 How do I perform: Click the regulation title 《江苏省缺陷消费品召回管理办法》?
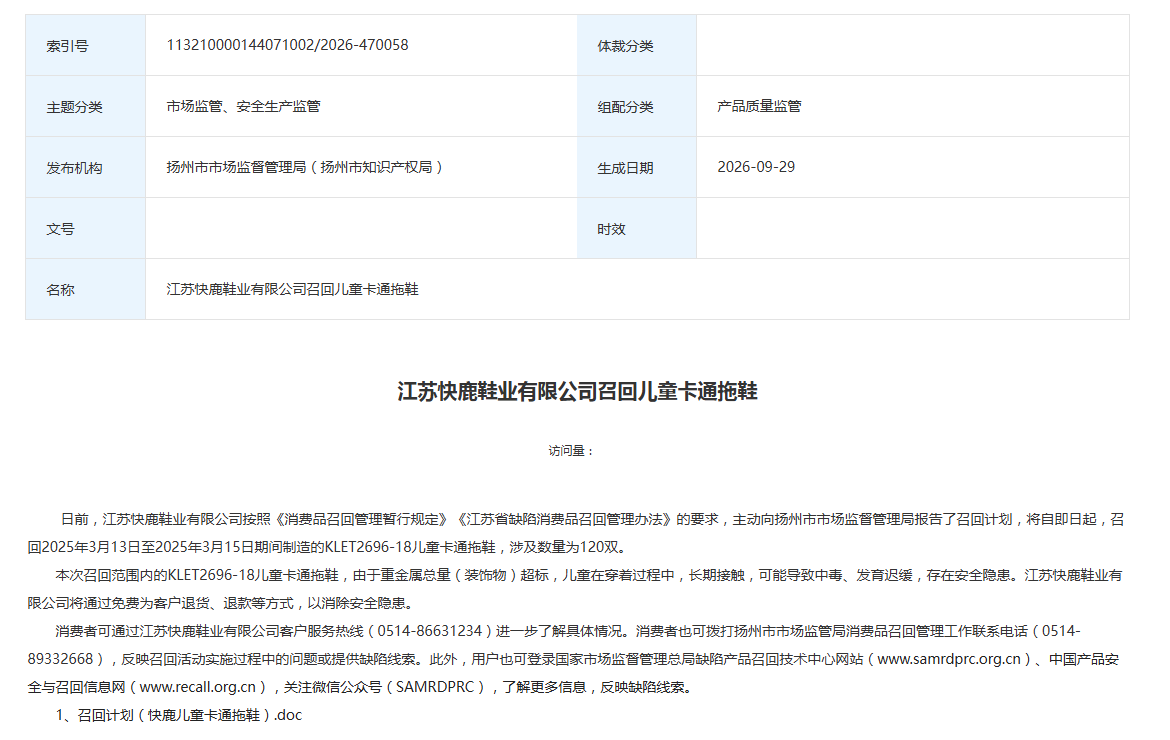(565, 519)
